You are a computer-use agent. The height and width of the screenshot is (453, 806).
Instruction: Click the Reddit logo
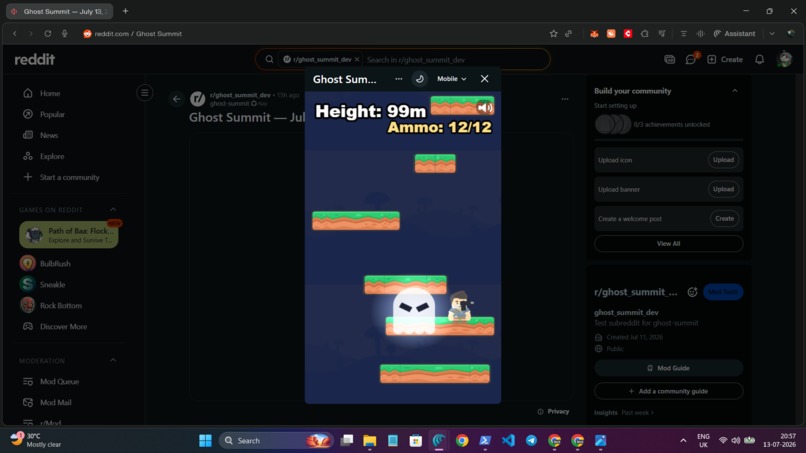[34, 60]
